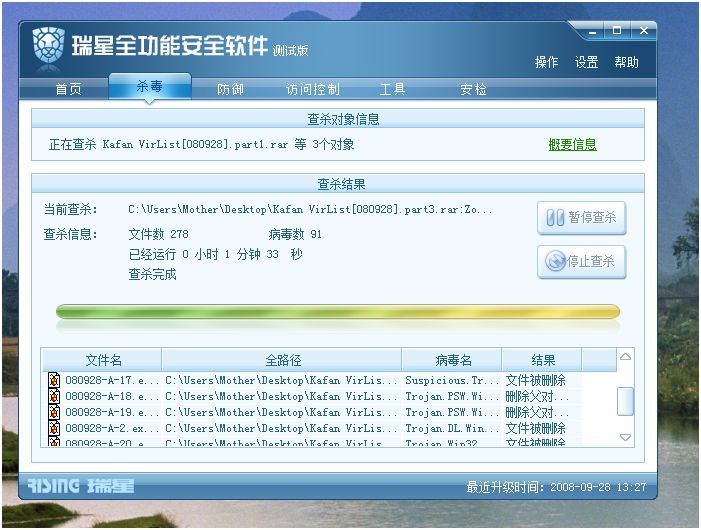This screenshot has height=530, width=701.
Task: Close the Rising security window
Action: pyautogui.click(x=644, y=30)
